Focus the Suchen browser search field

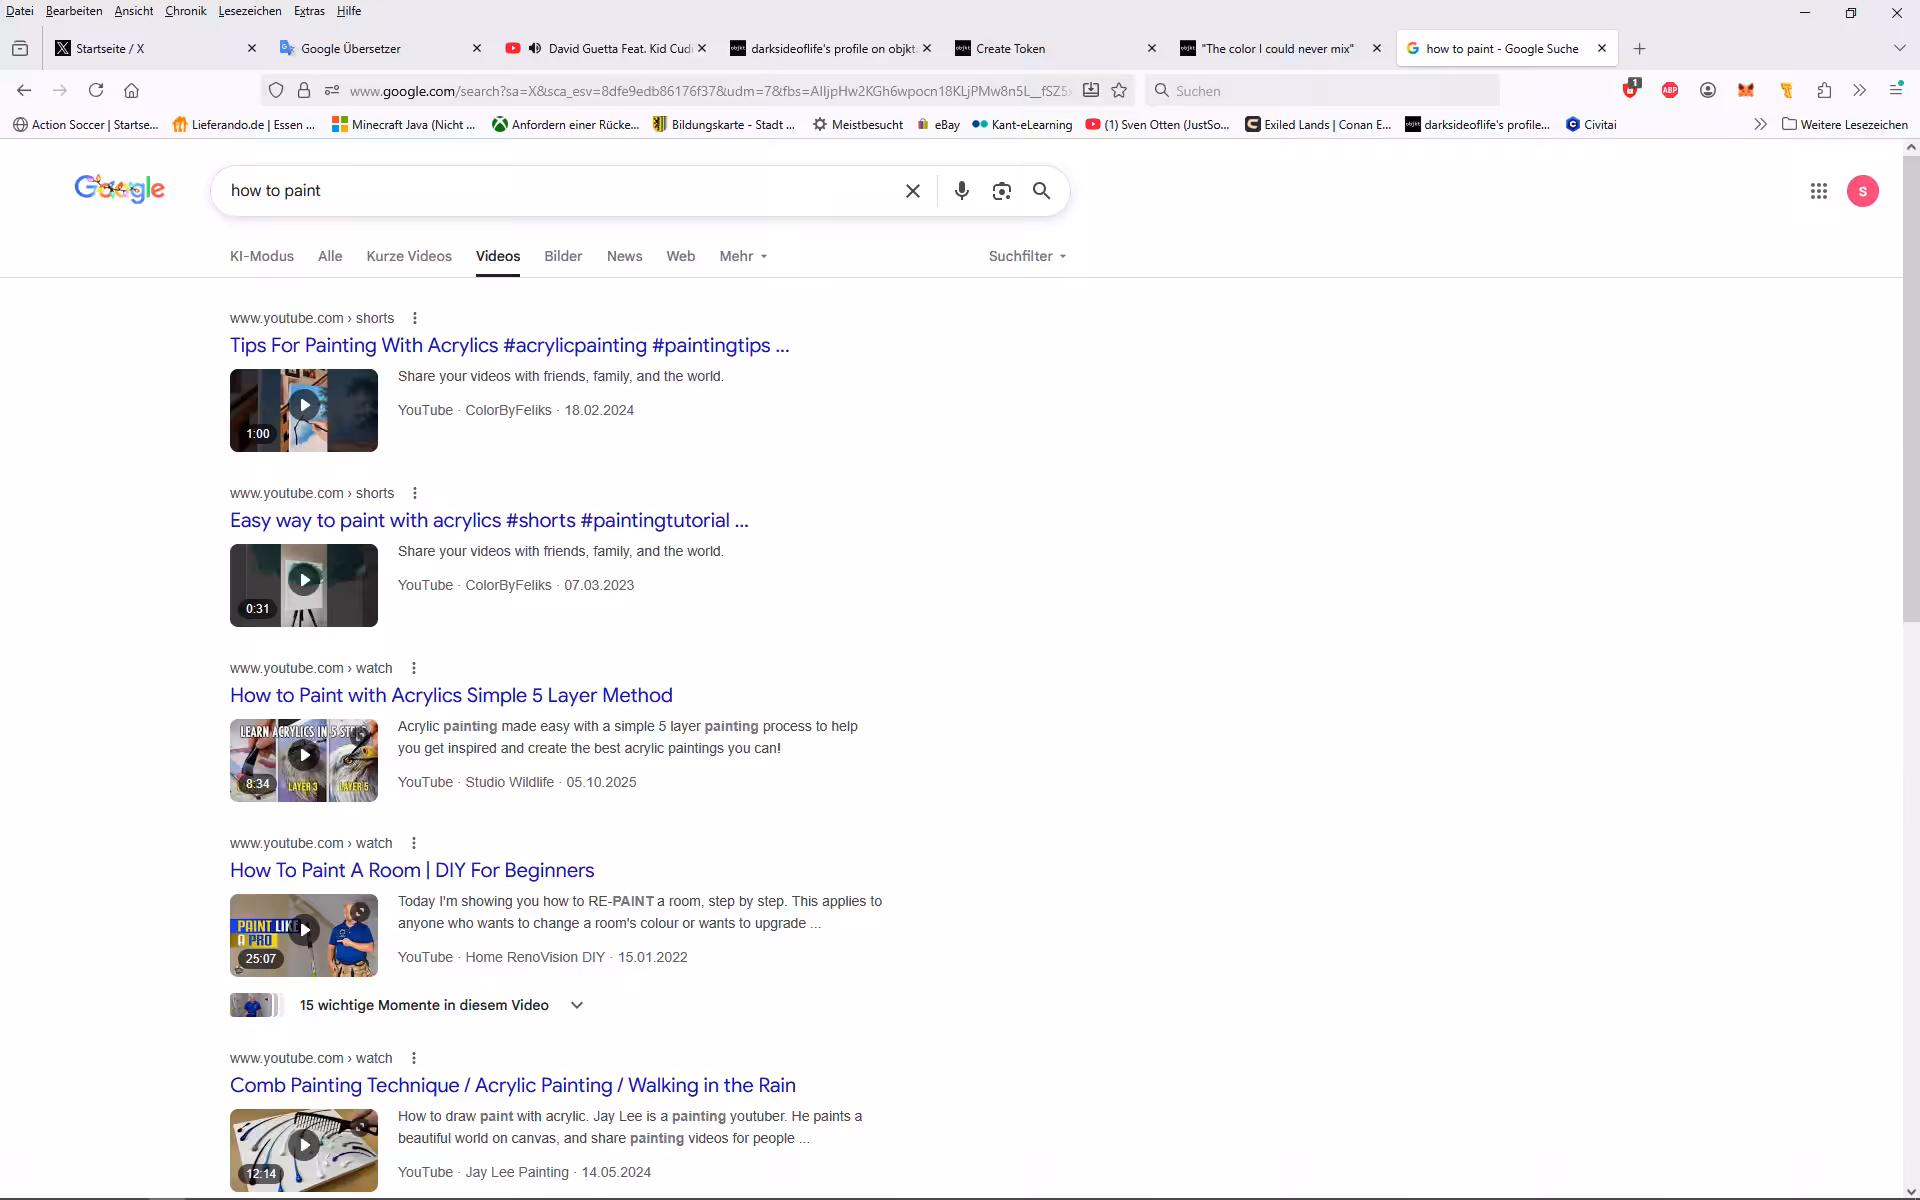(1322, 90)
